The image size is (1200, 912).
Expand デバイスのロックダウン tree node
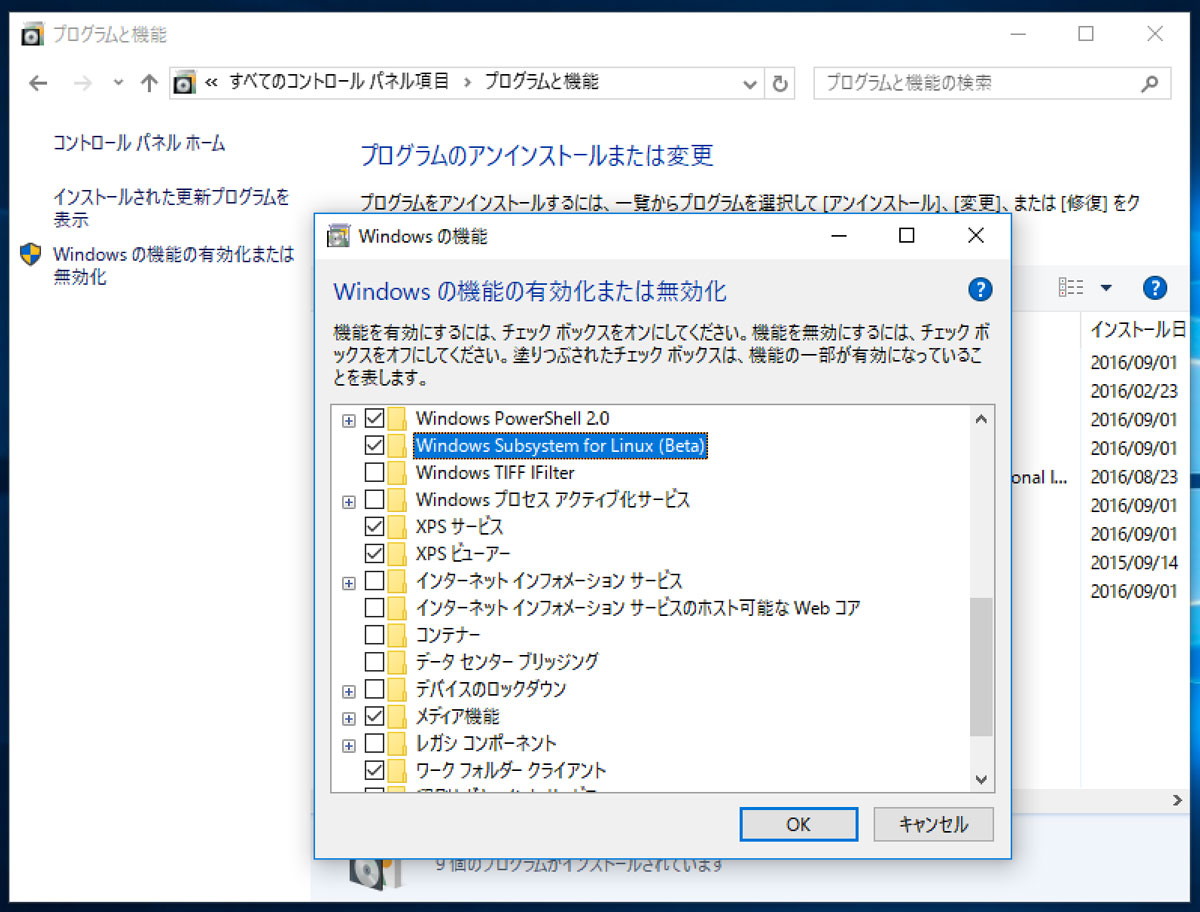click(x=348, y=691)
